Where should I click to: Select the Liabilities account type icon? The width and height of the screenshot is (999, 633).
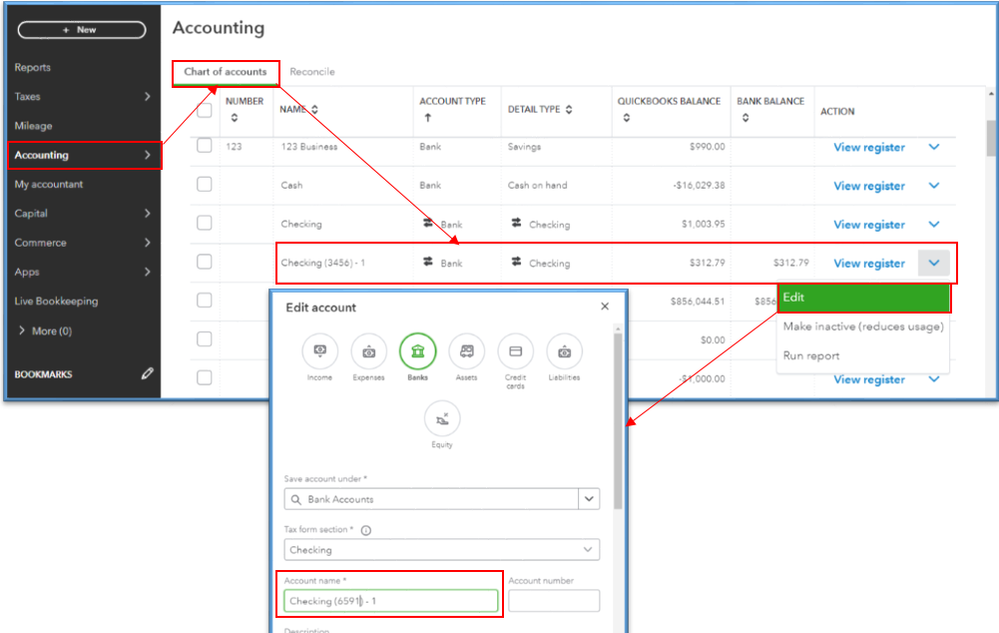pos(564,351)
